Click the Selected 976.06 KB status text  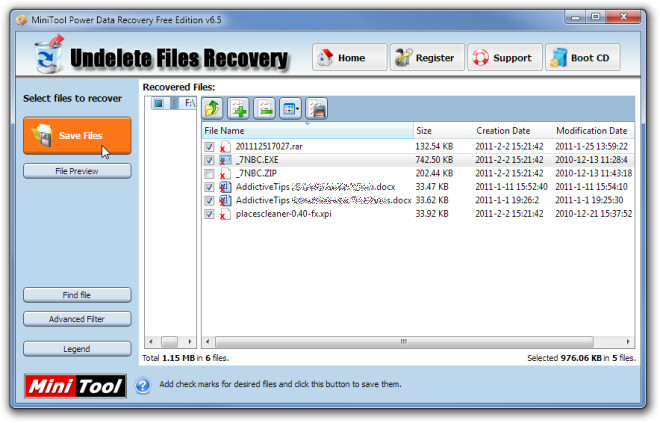(581, 358)
